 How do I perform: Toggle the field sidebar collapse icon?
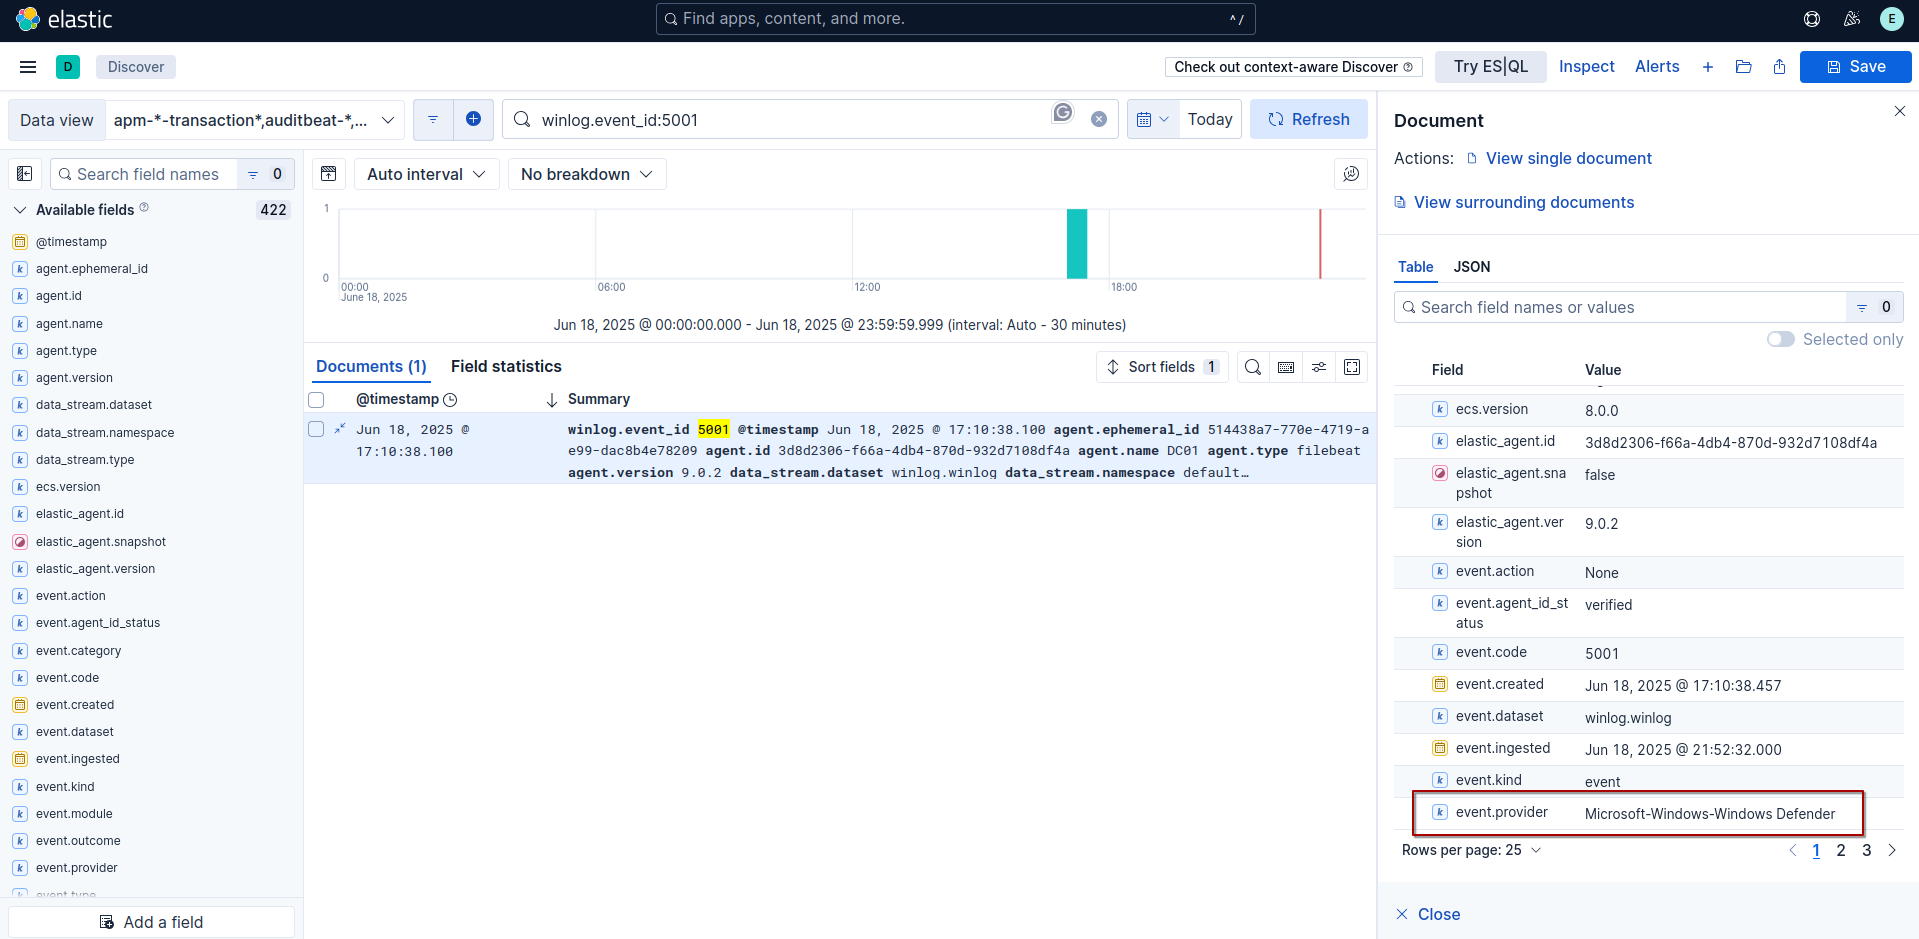(x=25, y=174)
